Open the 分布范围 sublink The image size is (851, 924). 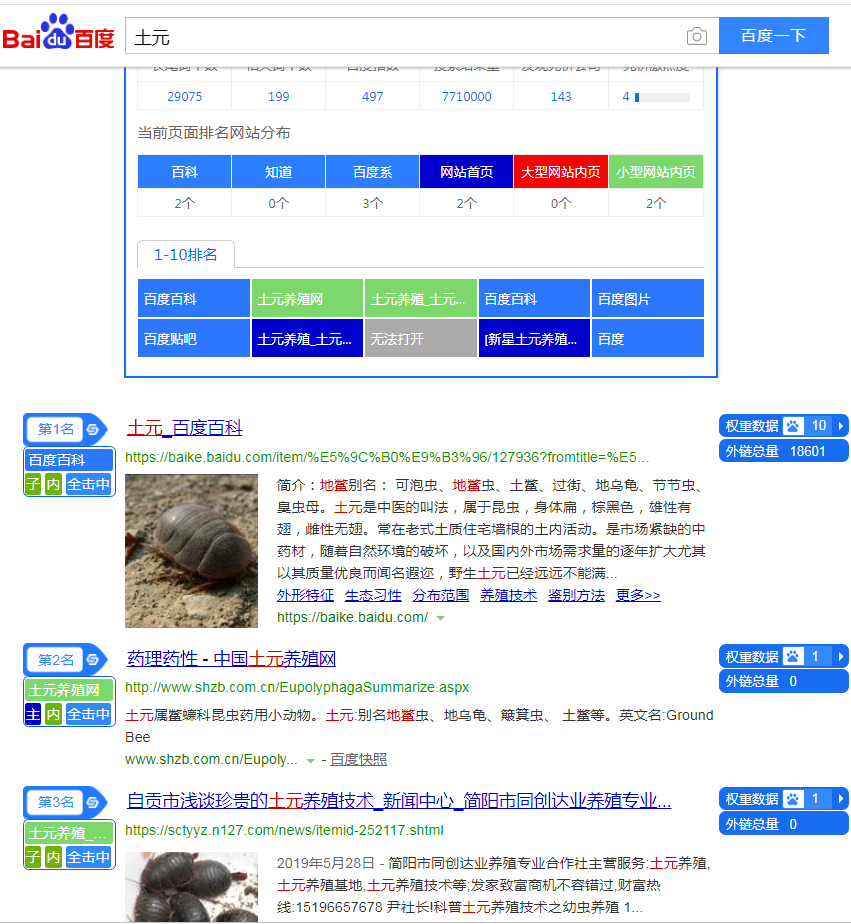[441, 595]
